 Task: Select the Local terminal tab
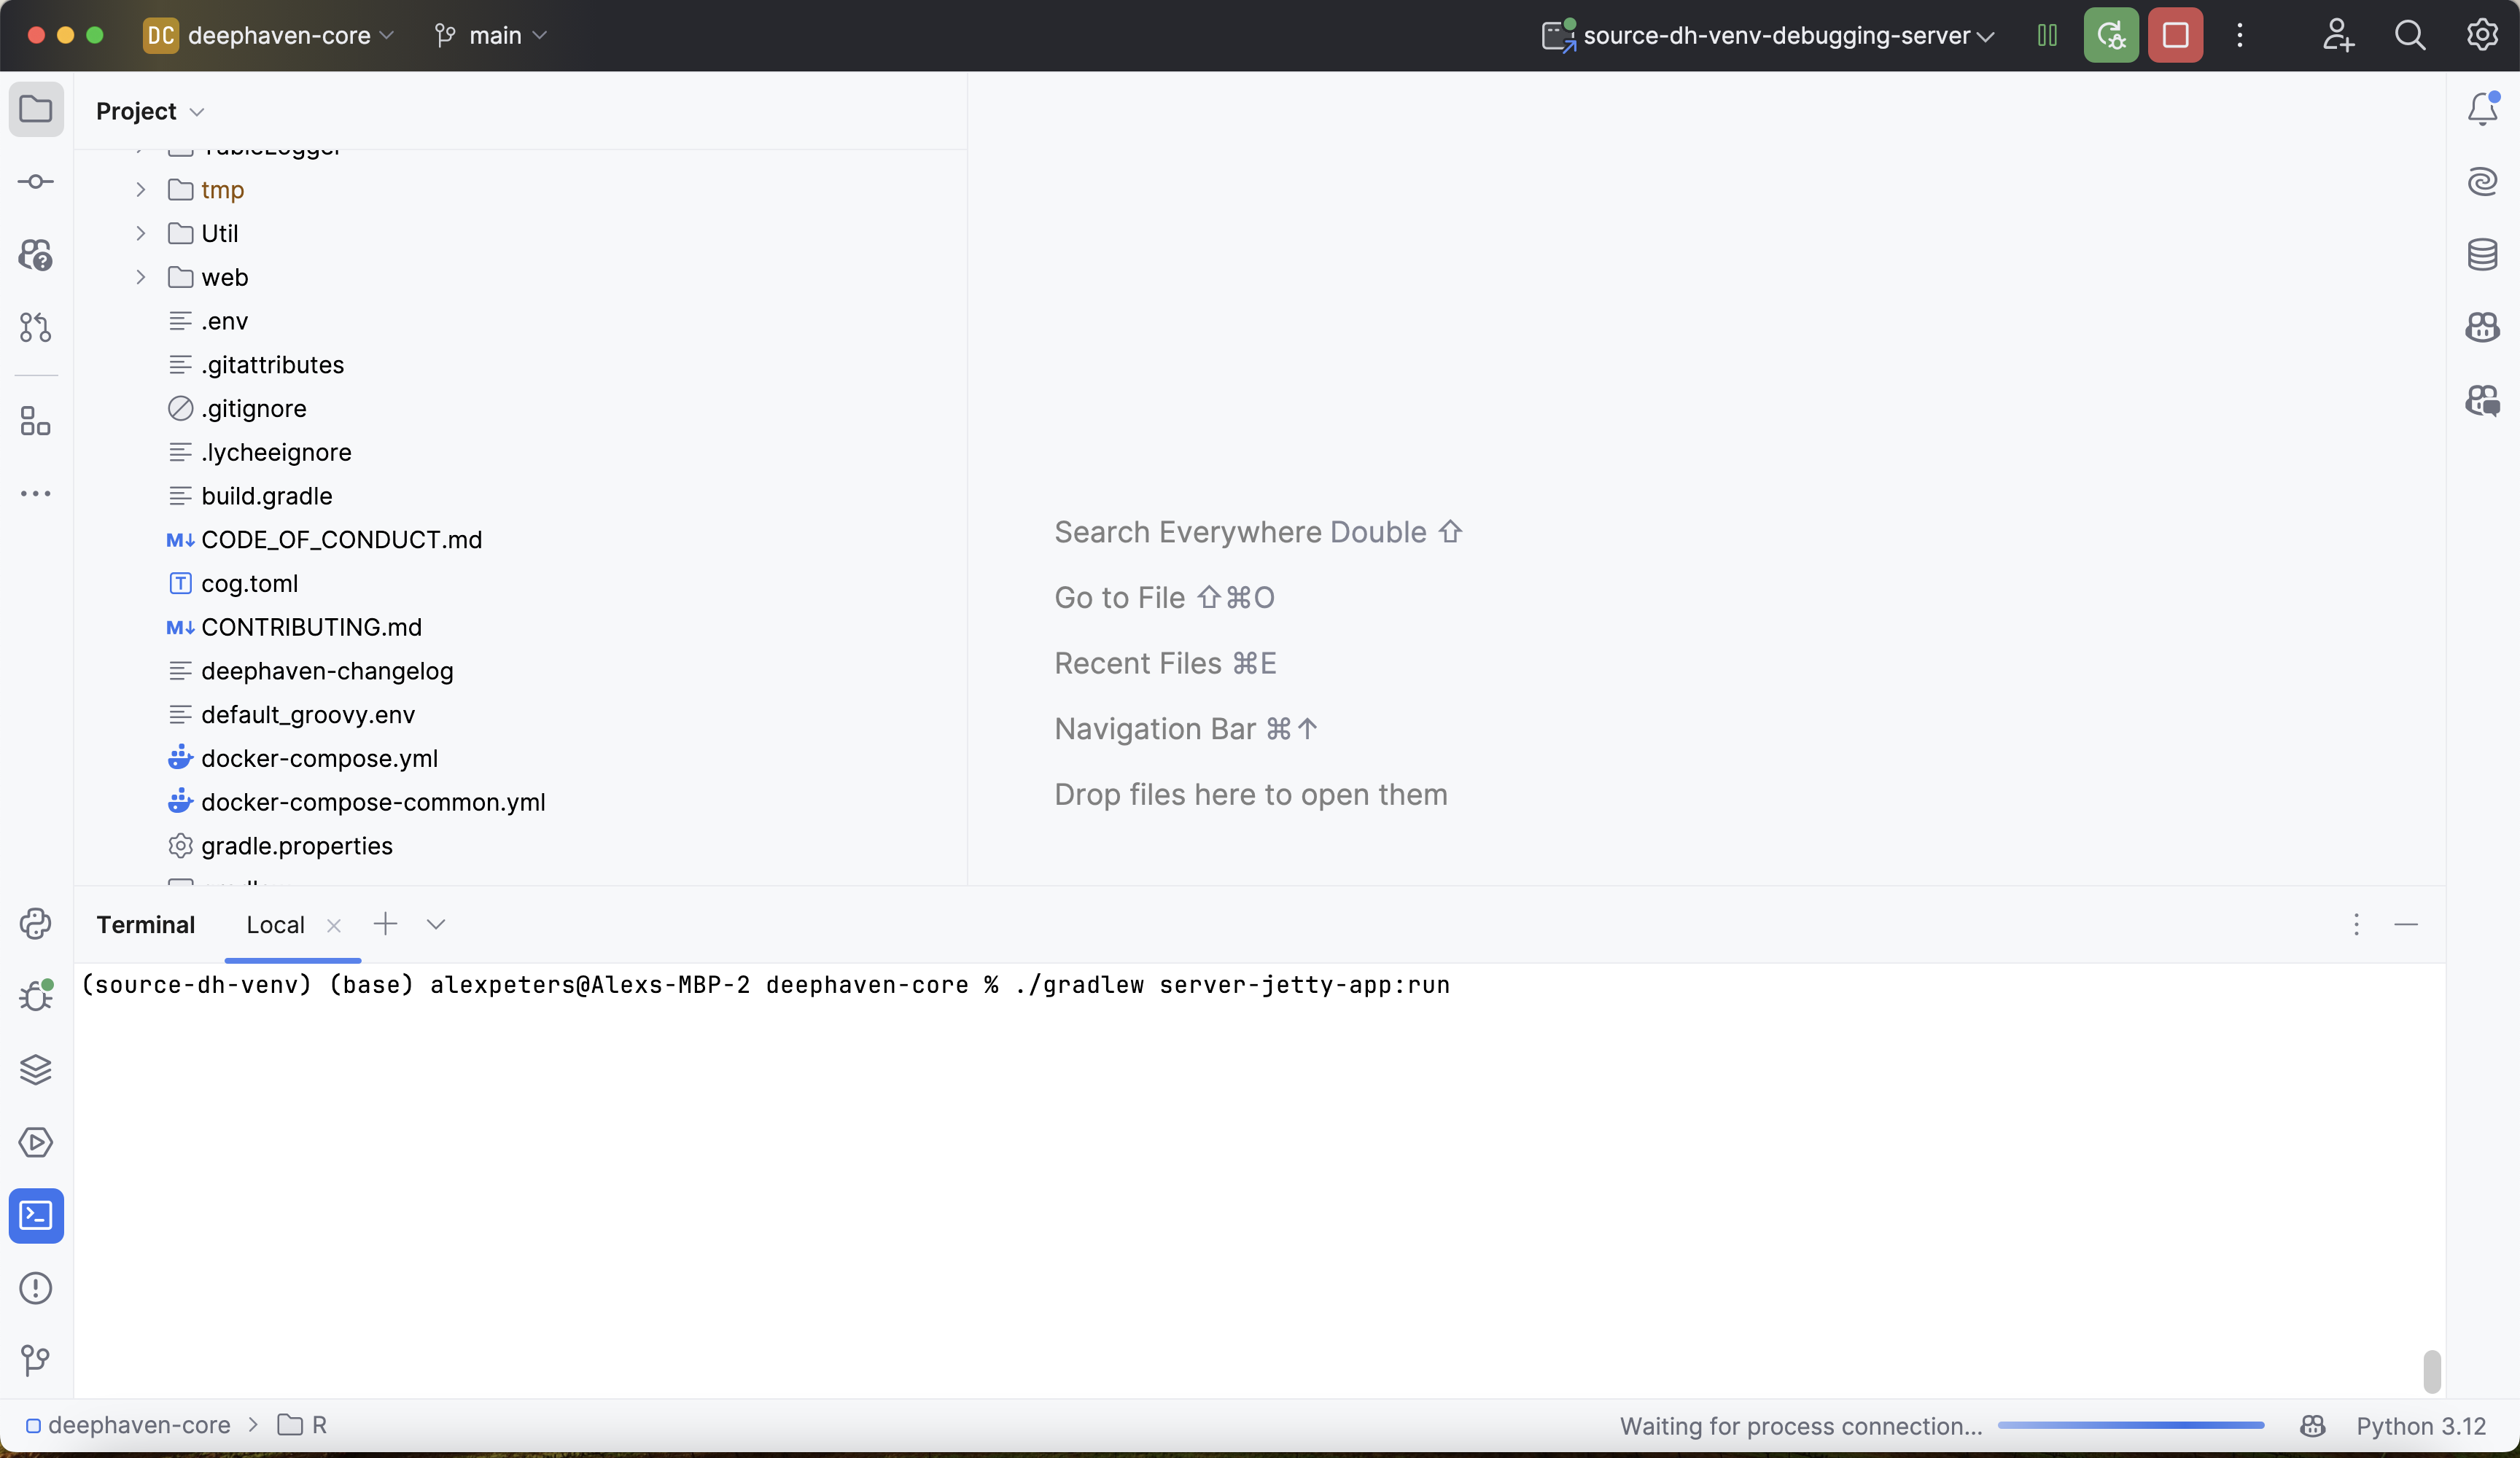(275, 925)
